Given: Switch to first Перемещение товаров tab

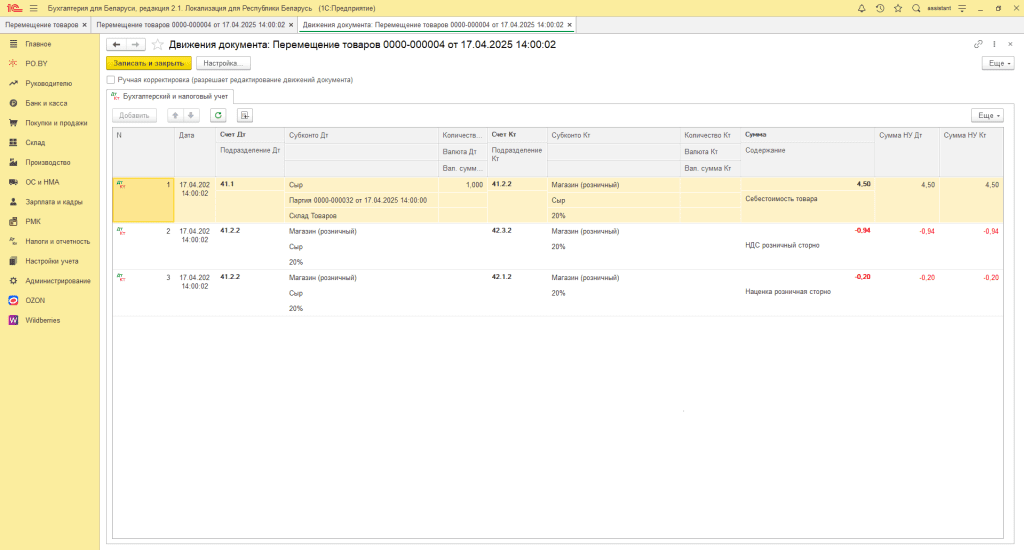Looking at the screenshot, I should click(42, 25).
